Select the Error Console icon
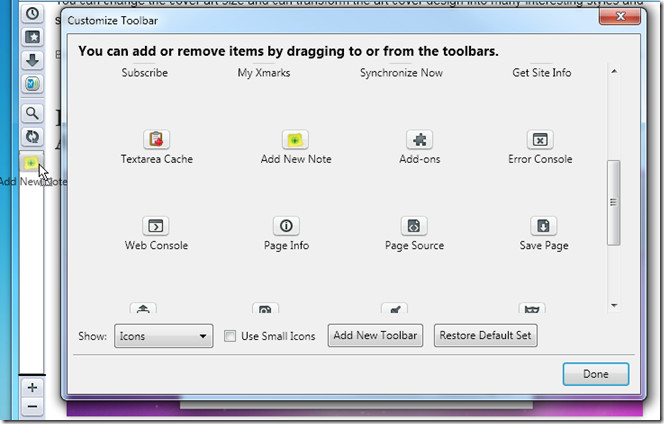The height and width of the screenshot is (424, 664). (x=540, y=139)
